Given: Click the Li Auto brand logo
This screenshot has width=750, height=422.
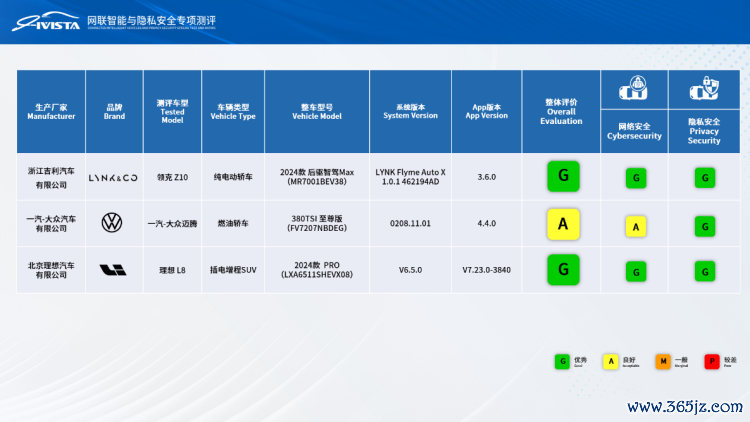Looking at the screenshot, I should pos(113,270).
